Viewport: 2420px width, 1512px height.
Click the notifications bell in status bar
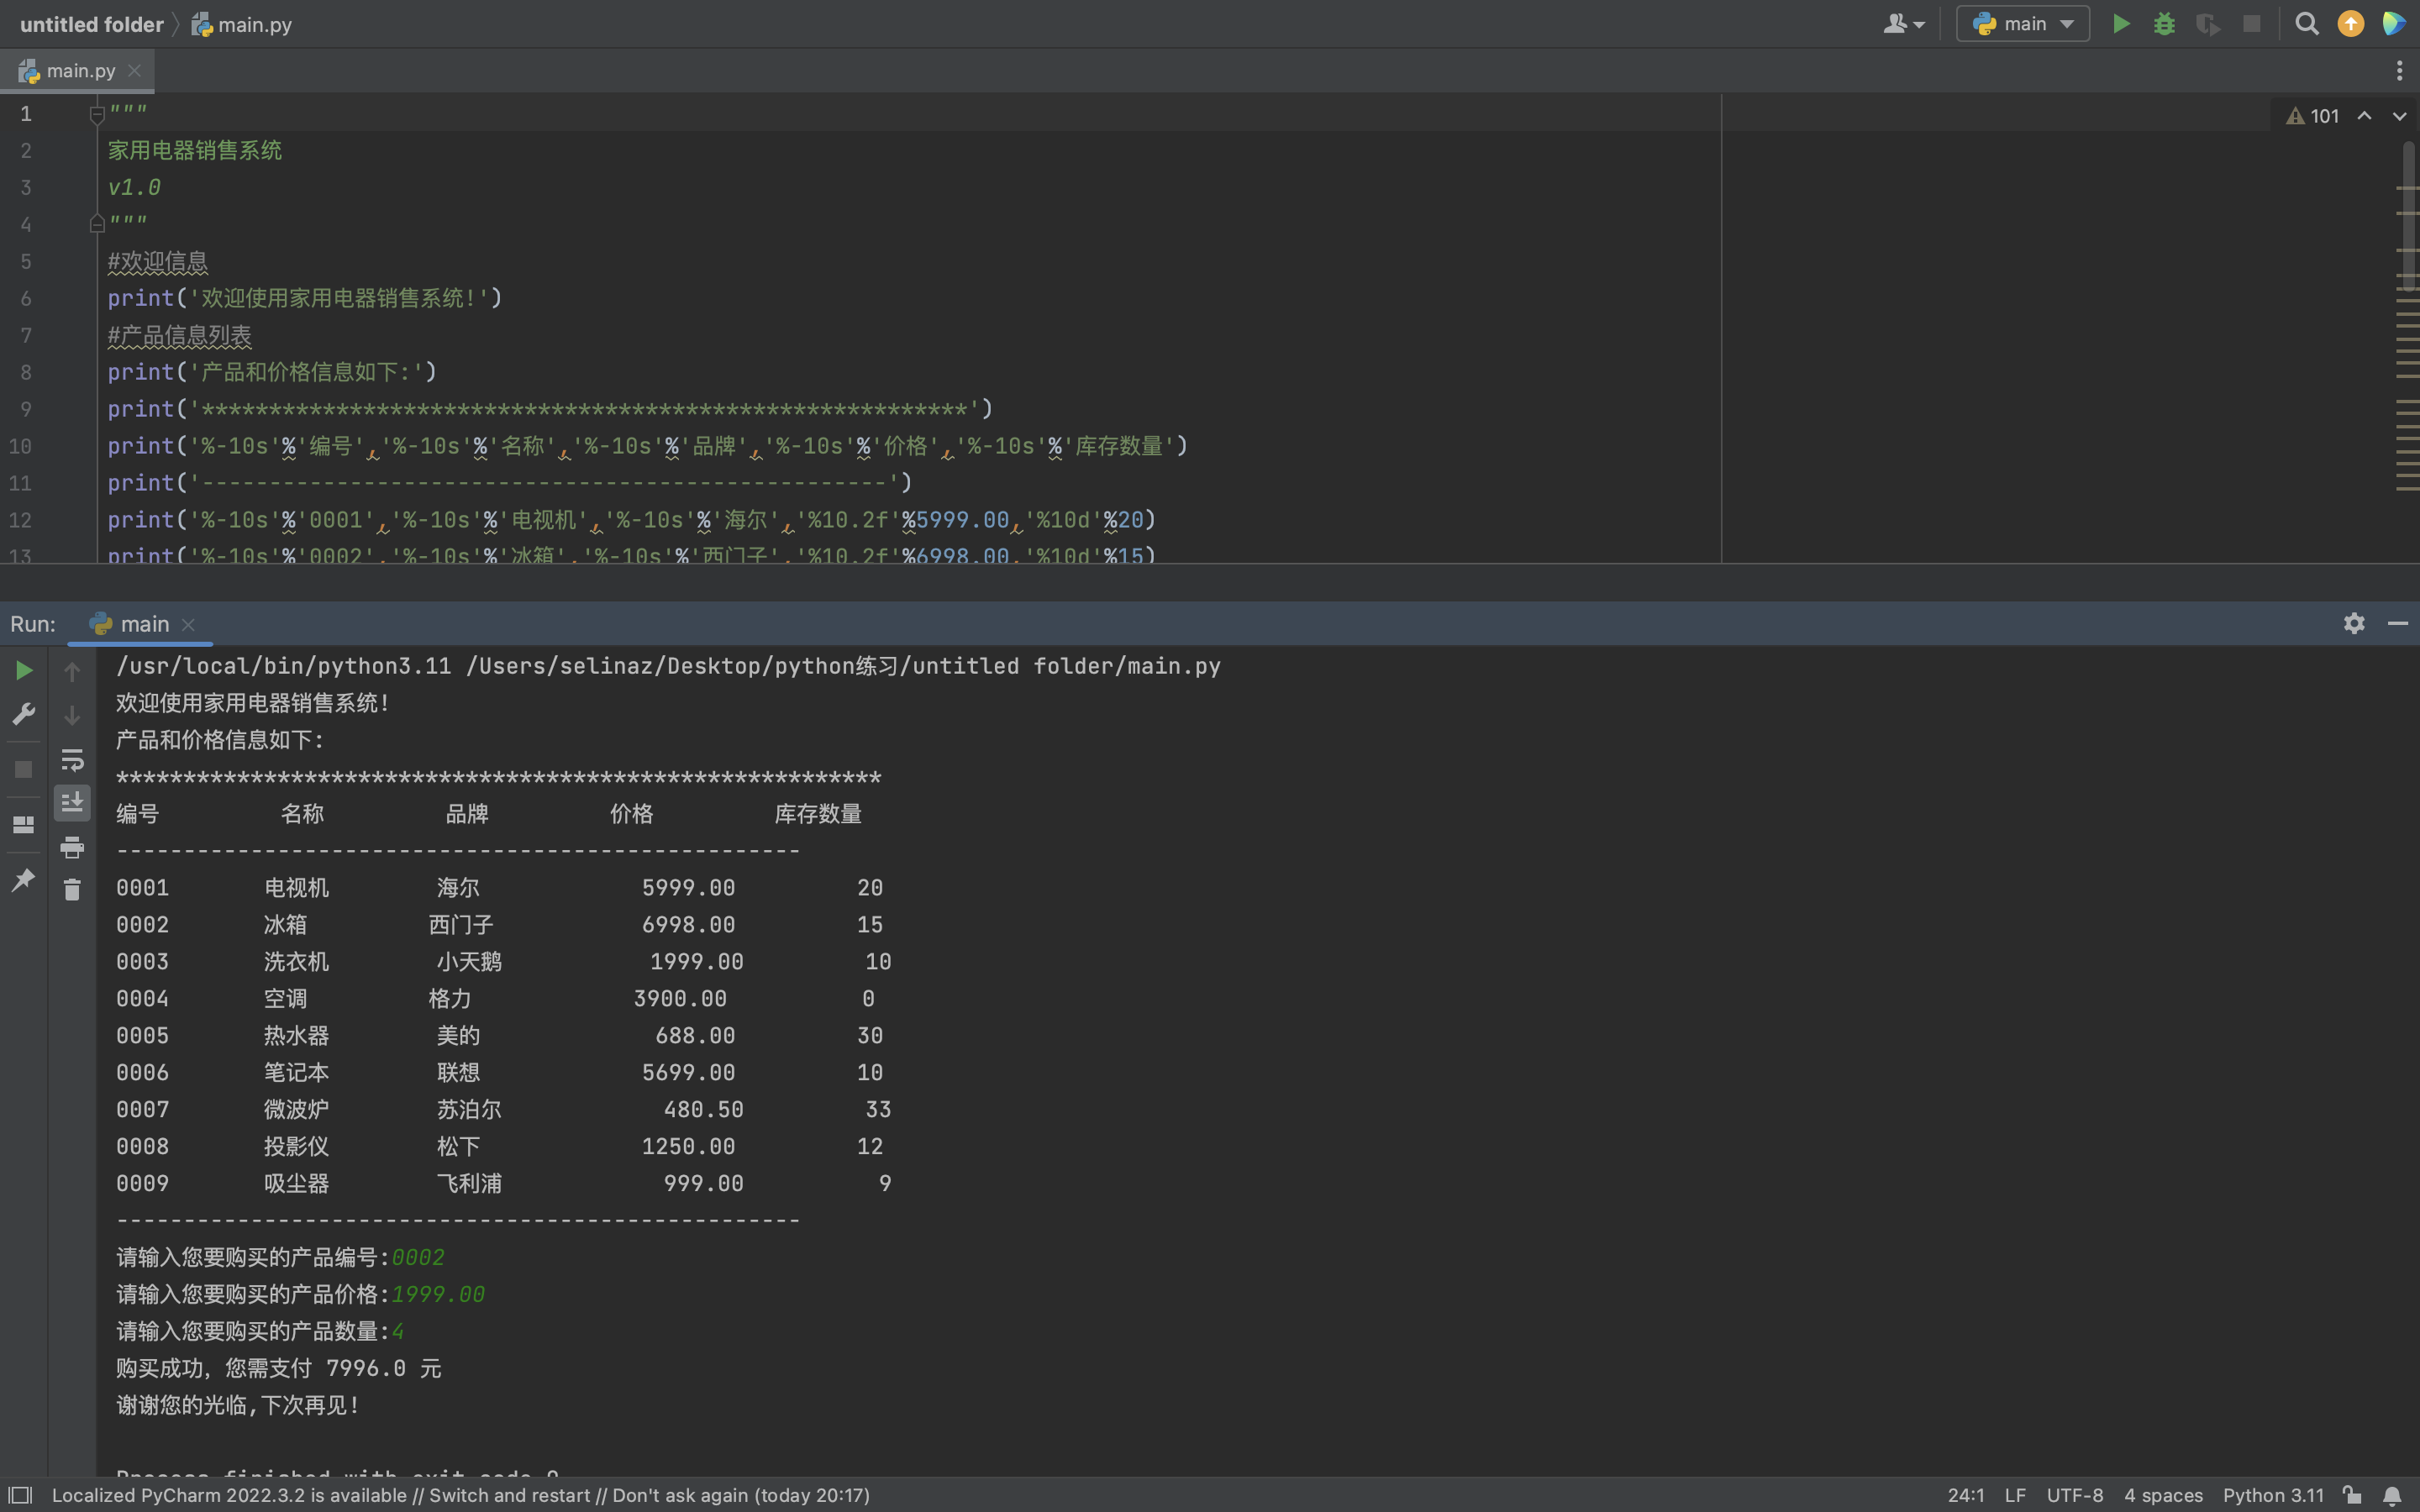pos(2392,1496)
